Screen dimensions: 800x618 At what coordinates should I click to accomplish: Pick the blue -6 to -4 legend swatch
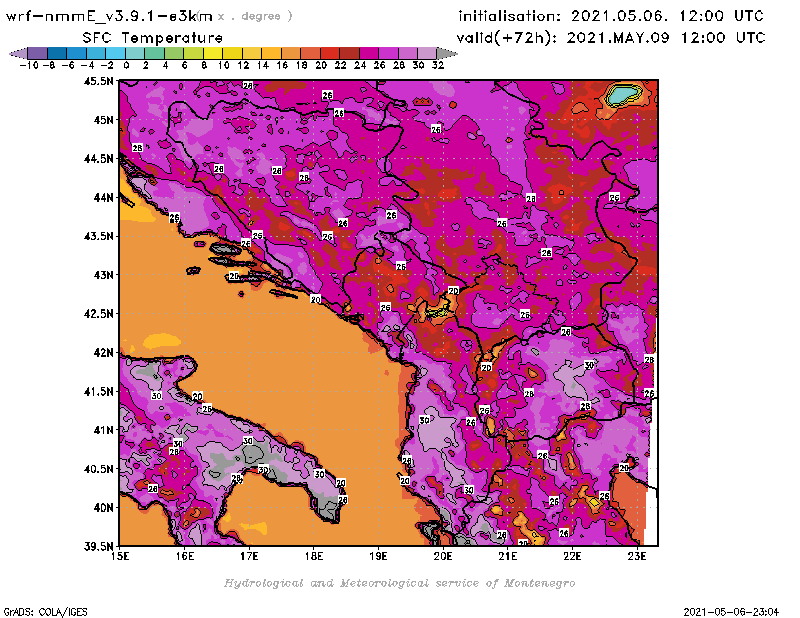[77, 53]
